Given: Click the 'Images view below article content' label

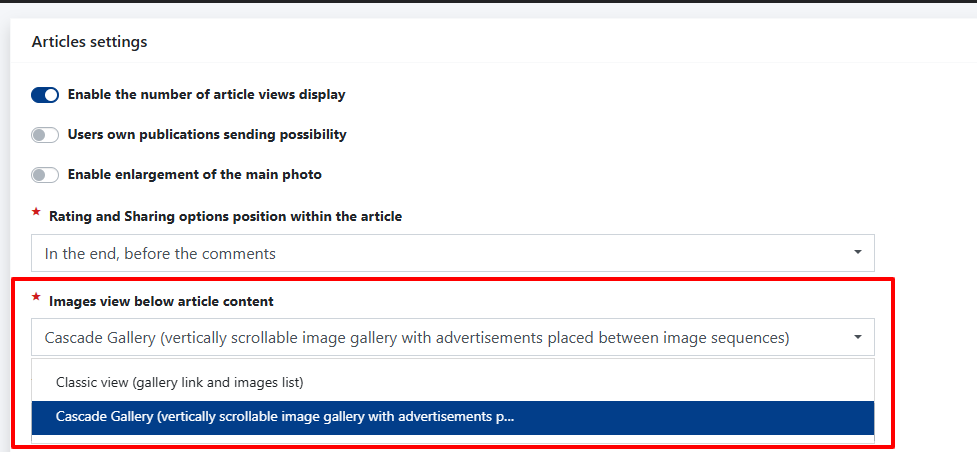Looking at the screenshot, I should (161, 301).
